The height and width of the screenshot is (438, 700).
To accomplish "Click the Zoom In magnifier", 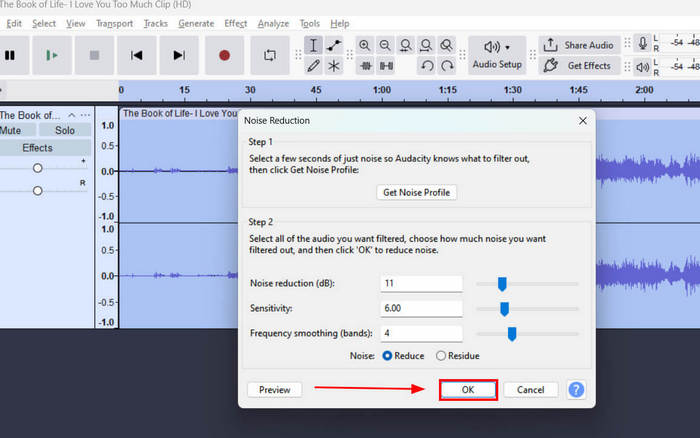I will (x=365, y=45).
